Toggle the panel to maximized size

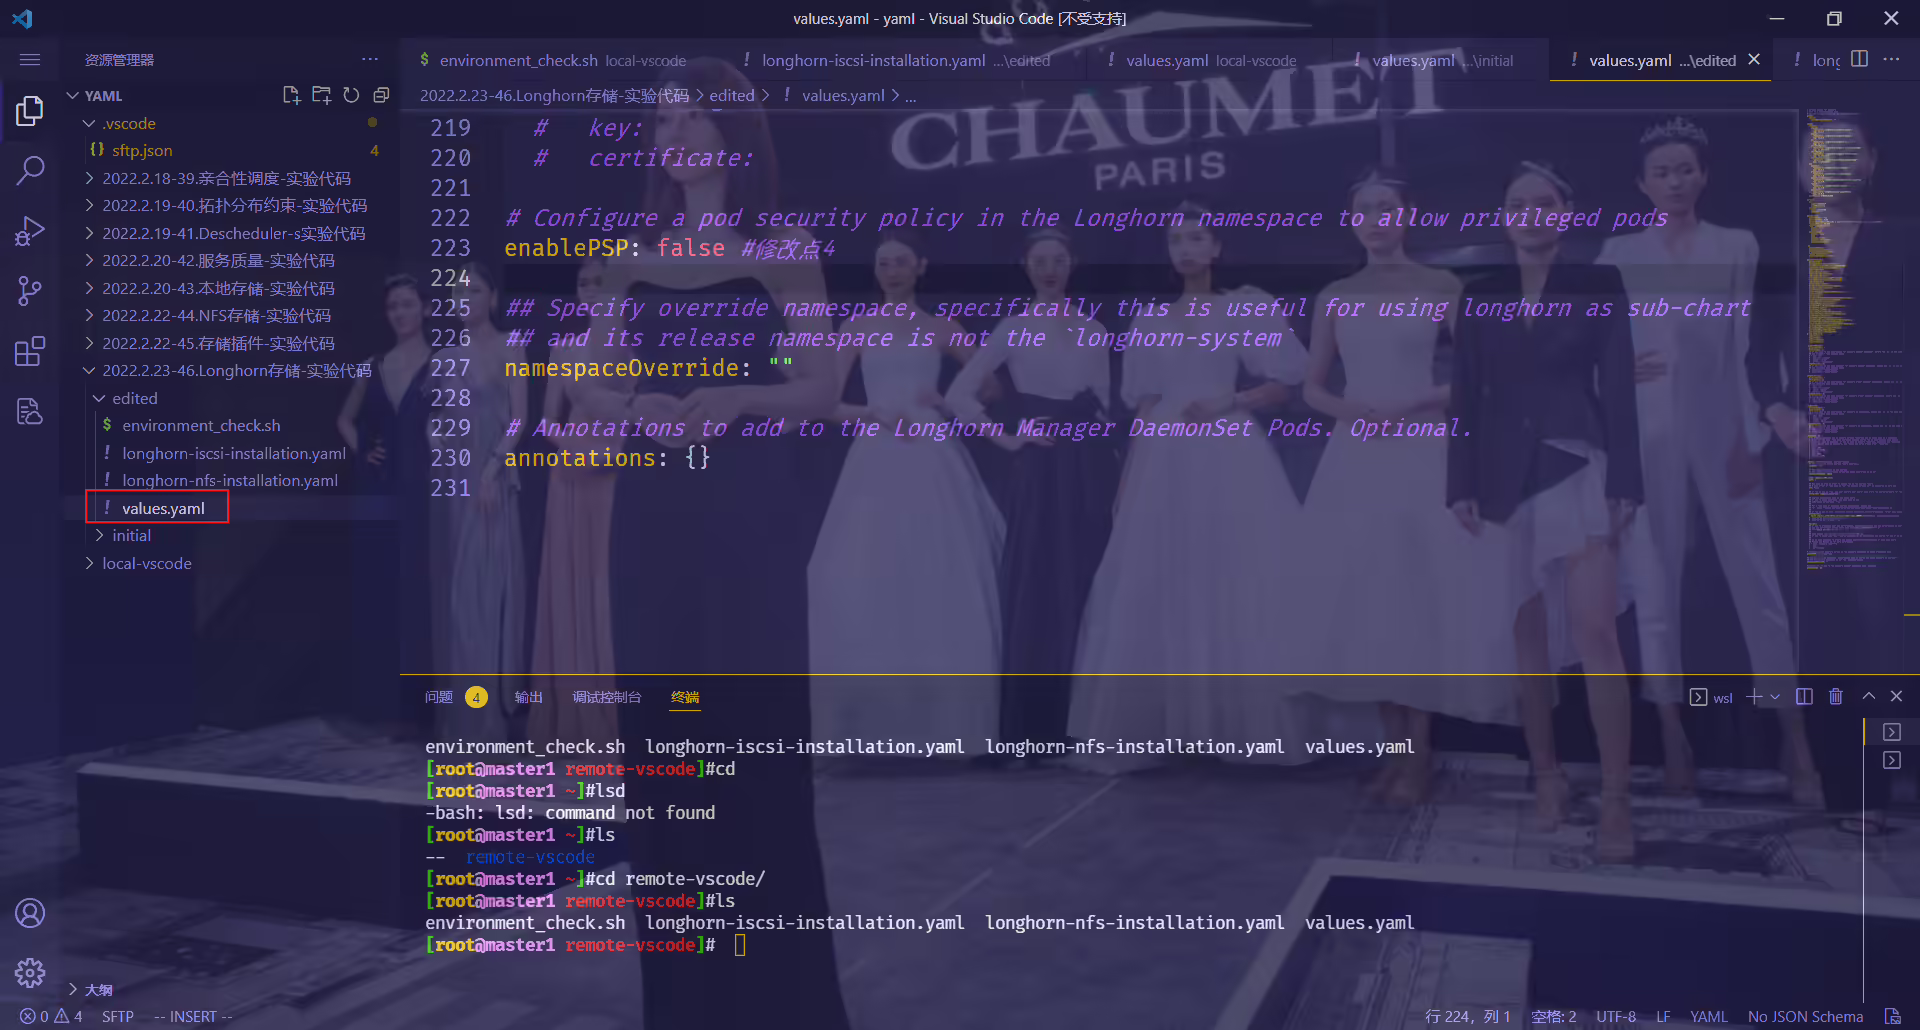pos(1868,697)
